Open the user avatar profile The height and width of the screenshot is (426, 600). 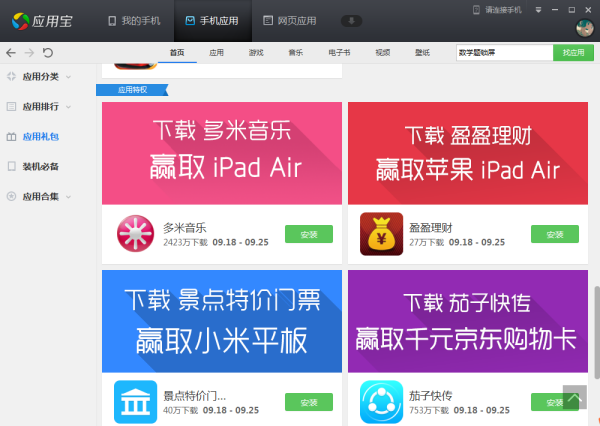pos(585,28)
